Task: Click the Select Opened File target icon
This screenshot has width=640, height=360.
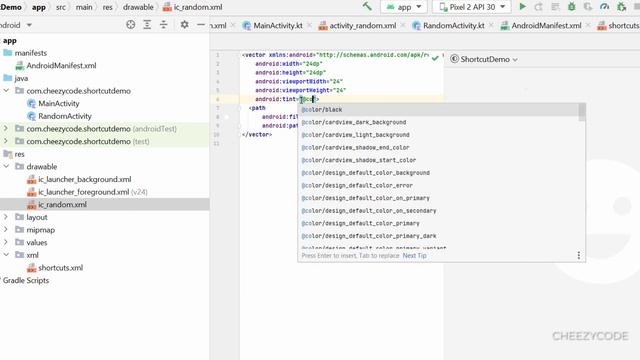Action: (131, 24)
